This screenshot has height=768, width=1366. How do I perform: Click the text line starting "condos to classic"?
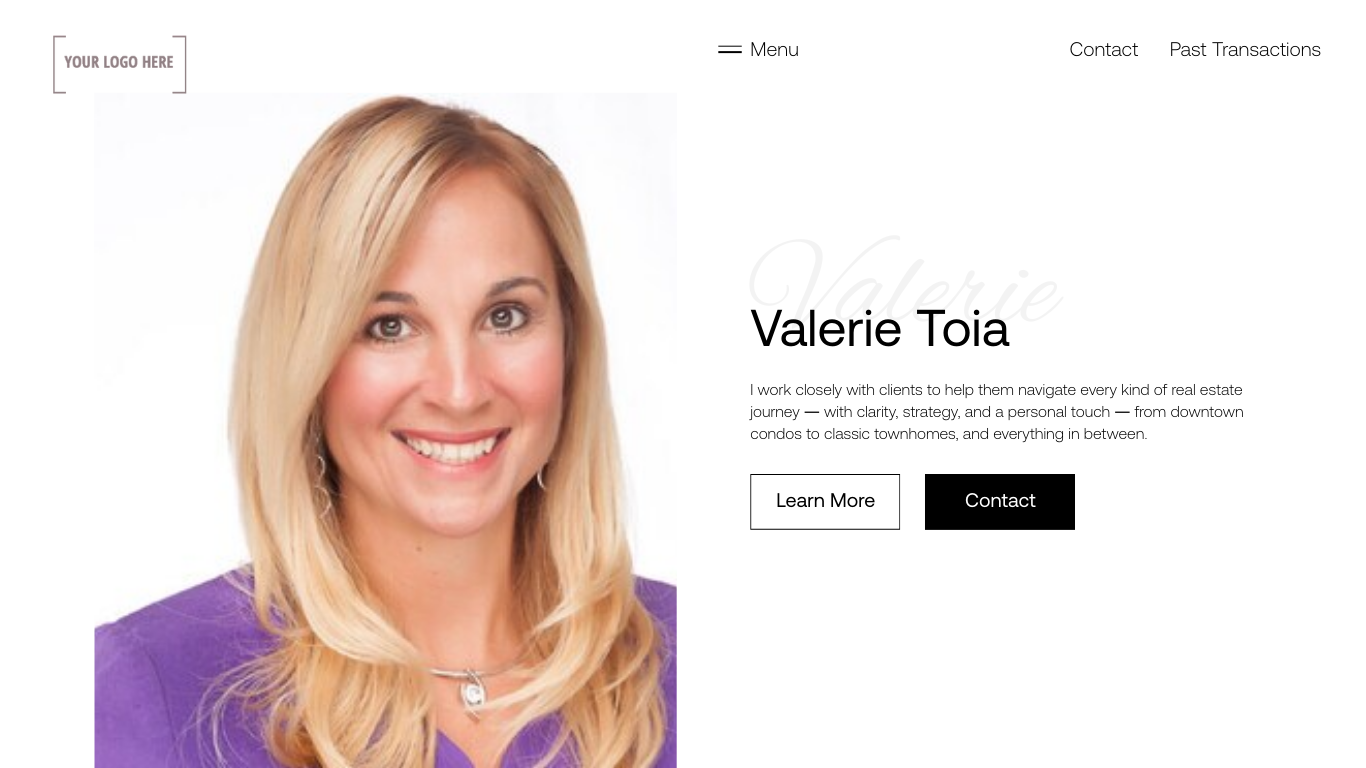948,434
